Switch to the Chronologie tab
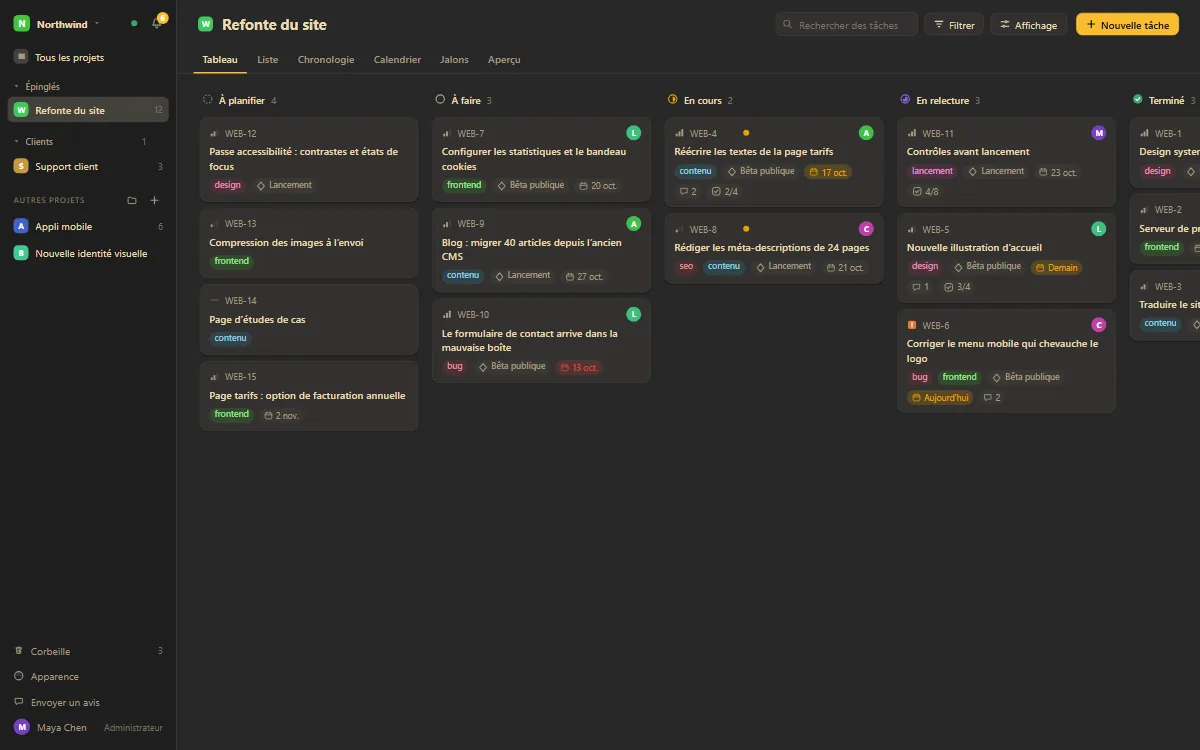 [326, 60]
